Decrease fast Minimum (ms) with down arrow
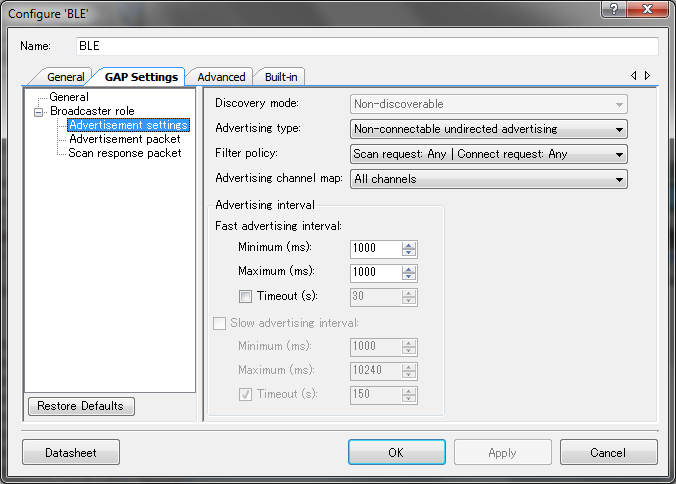The height and width of the screenshot is (484, 676). tap(409, 253)
